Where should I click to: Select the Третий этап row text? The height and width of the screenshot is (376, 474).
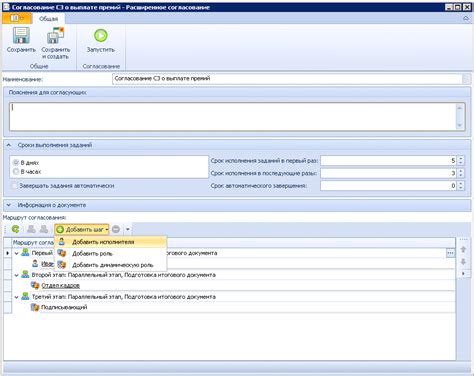click(124, 297)
